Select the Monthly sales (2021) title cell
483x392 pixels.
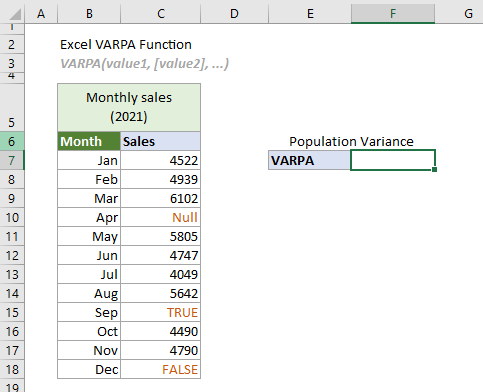pyautogui.click(x=129, y=107)
